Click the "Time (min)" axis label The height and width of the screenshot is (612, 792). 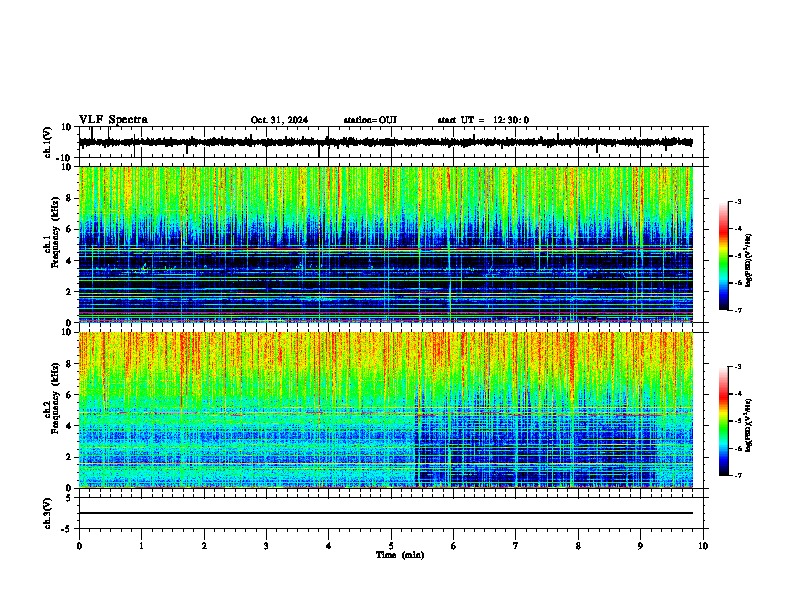[x=400, y=555]
